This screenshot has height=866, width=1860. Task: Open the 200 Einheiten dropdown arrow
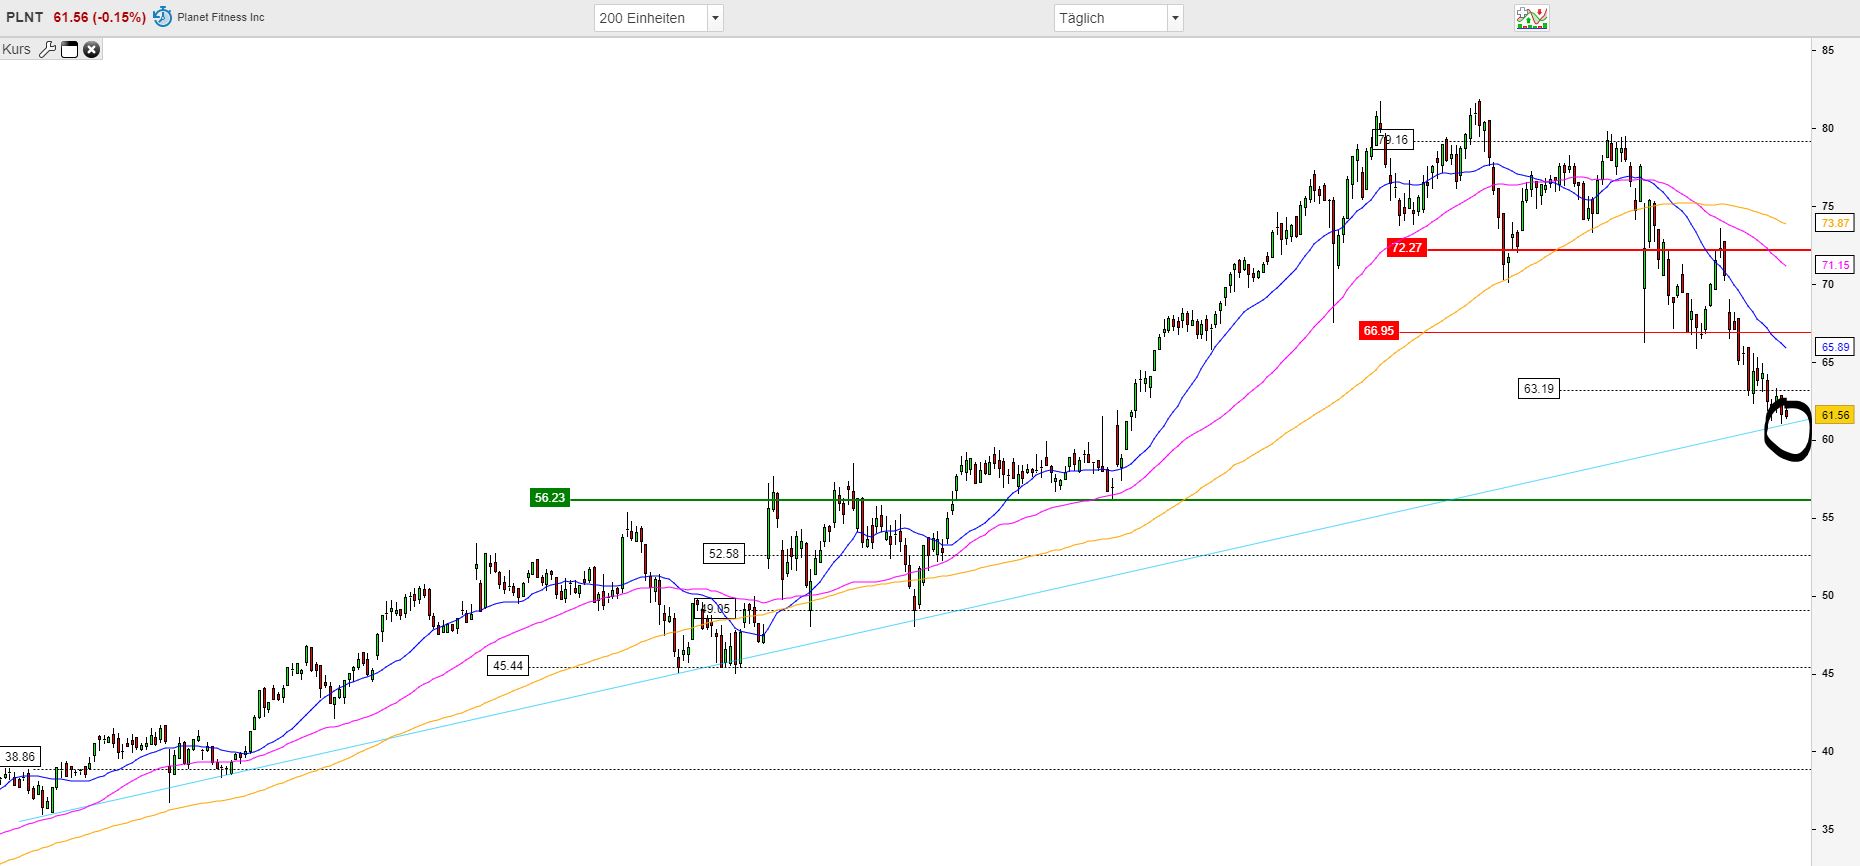pos(715,18)
